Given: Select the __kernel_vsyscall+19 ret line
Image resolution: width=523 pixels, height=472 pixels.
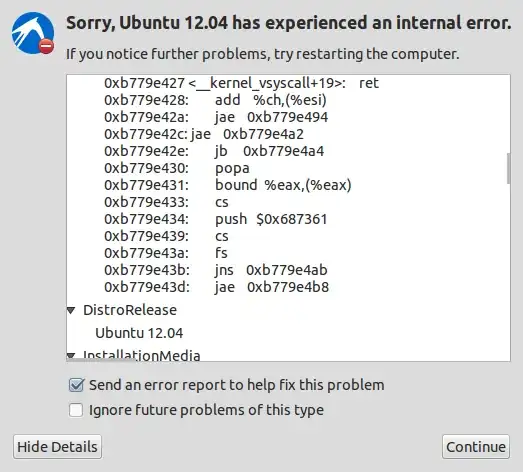Looking at the screenshot, I should [241, 83].
